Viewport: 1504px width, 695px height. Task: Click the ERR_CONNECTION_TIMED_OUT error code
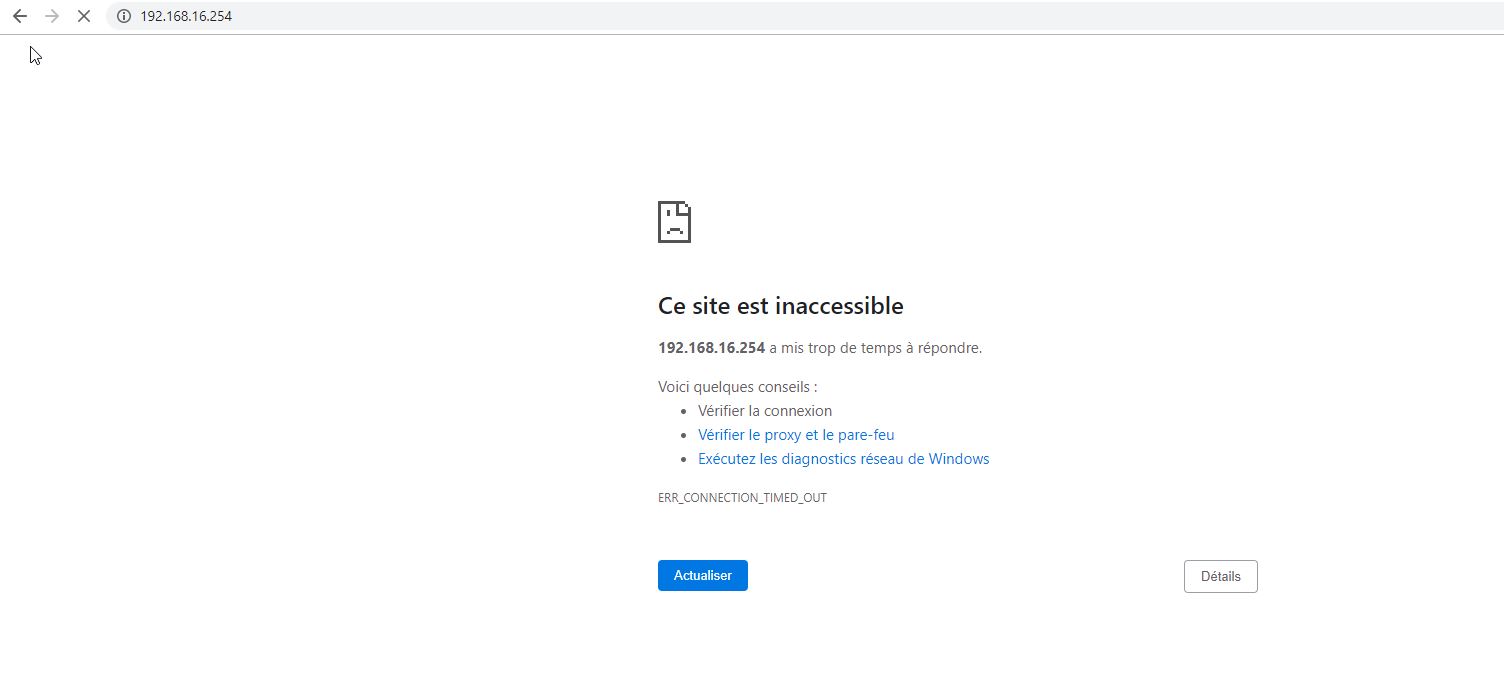pyautogui.click(x=742, y=498)
